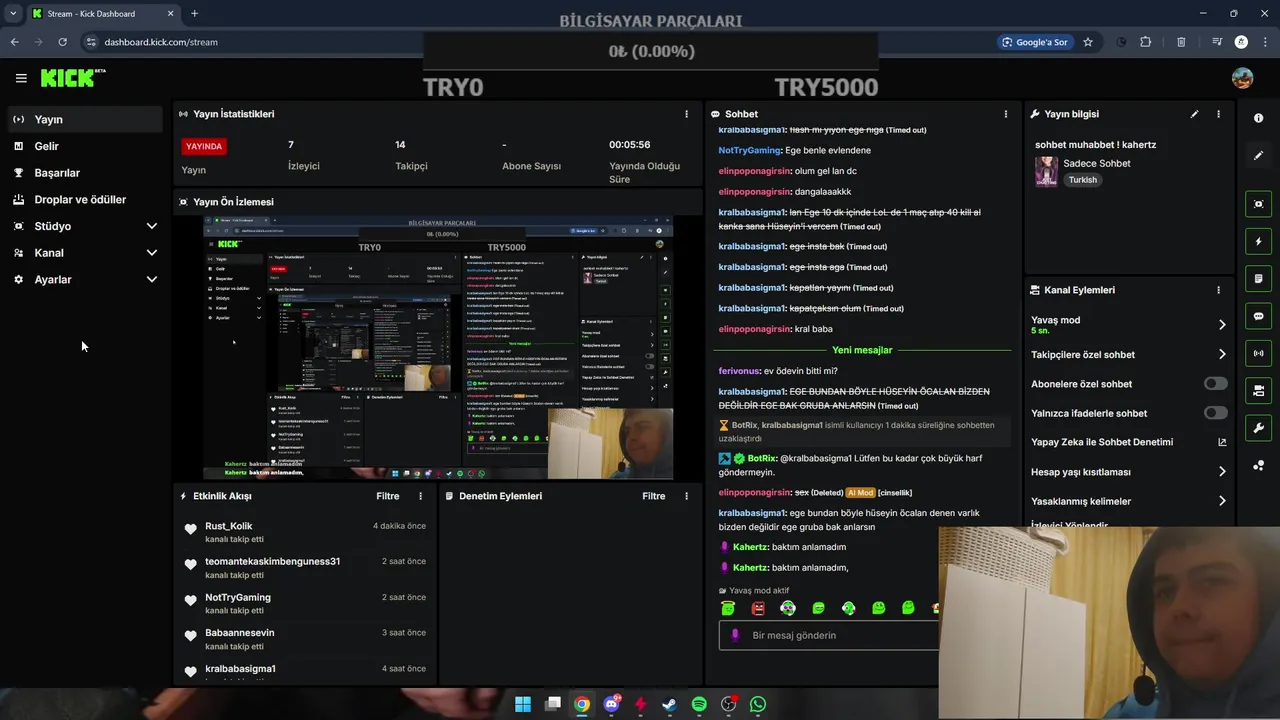Image resolution: width=1280 pixels, height=720 pixels.
Task: Open Yasaklanmış kelimeler chevron
Action: (x=1222, y=501)
